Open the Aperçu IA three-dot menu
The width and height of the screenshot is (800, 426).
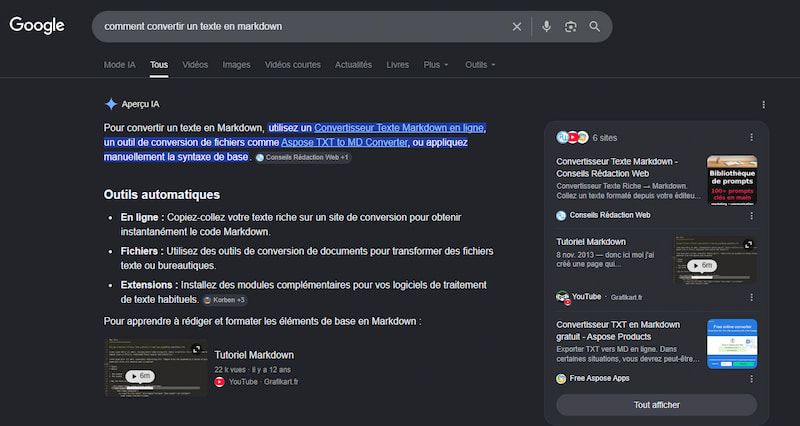point(763,105)
